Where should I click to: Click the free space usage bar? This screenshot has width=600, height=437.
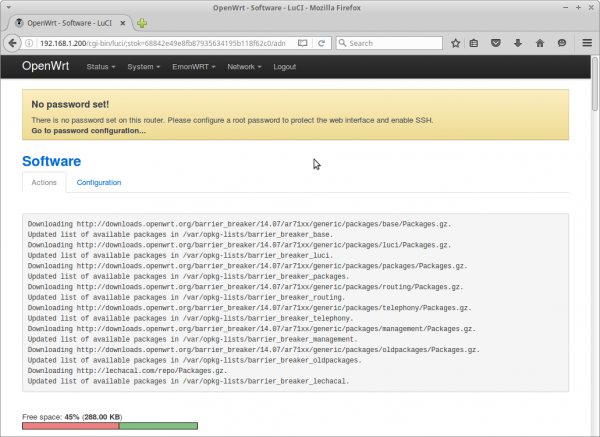tap(110, 426)
